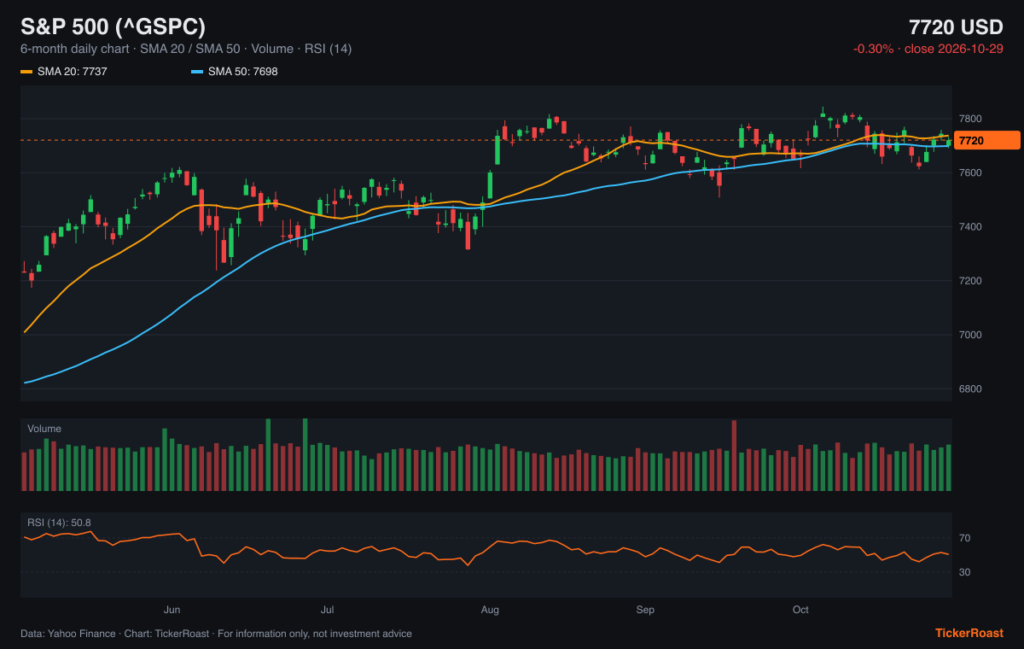Click the 7800 price axis label

(x=970, y=119)
